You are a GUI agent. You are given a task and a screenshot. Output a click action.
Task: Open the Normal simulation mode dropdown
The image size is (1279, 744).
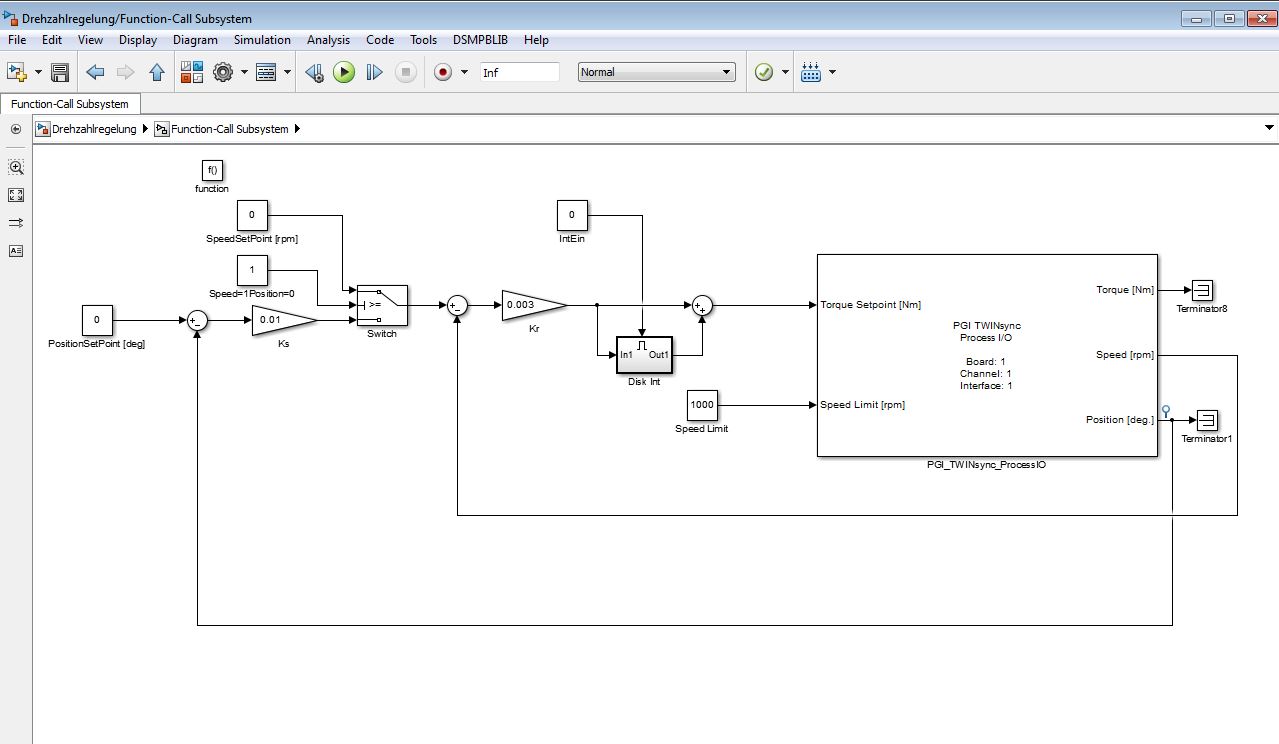656,72
